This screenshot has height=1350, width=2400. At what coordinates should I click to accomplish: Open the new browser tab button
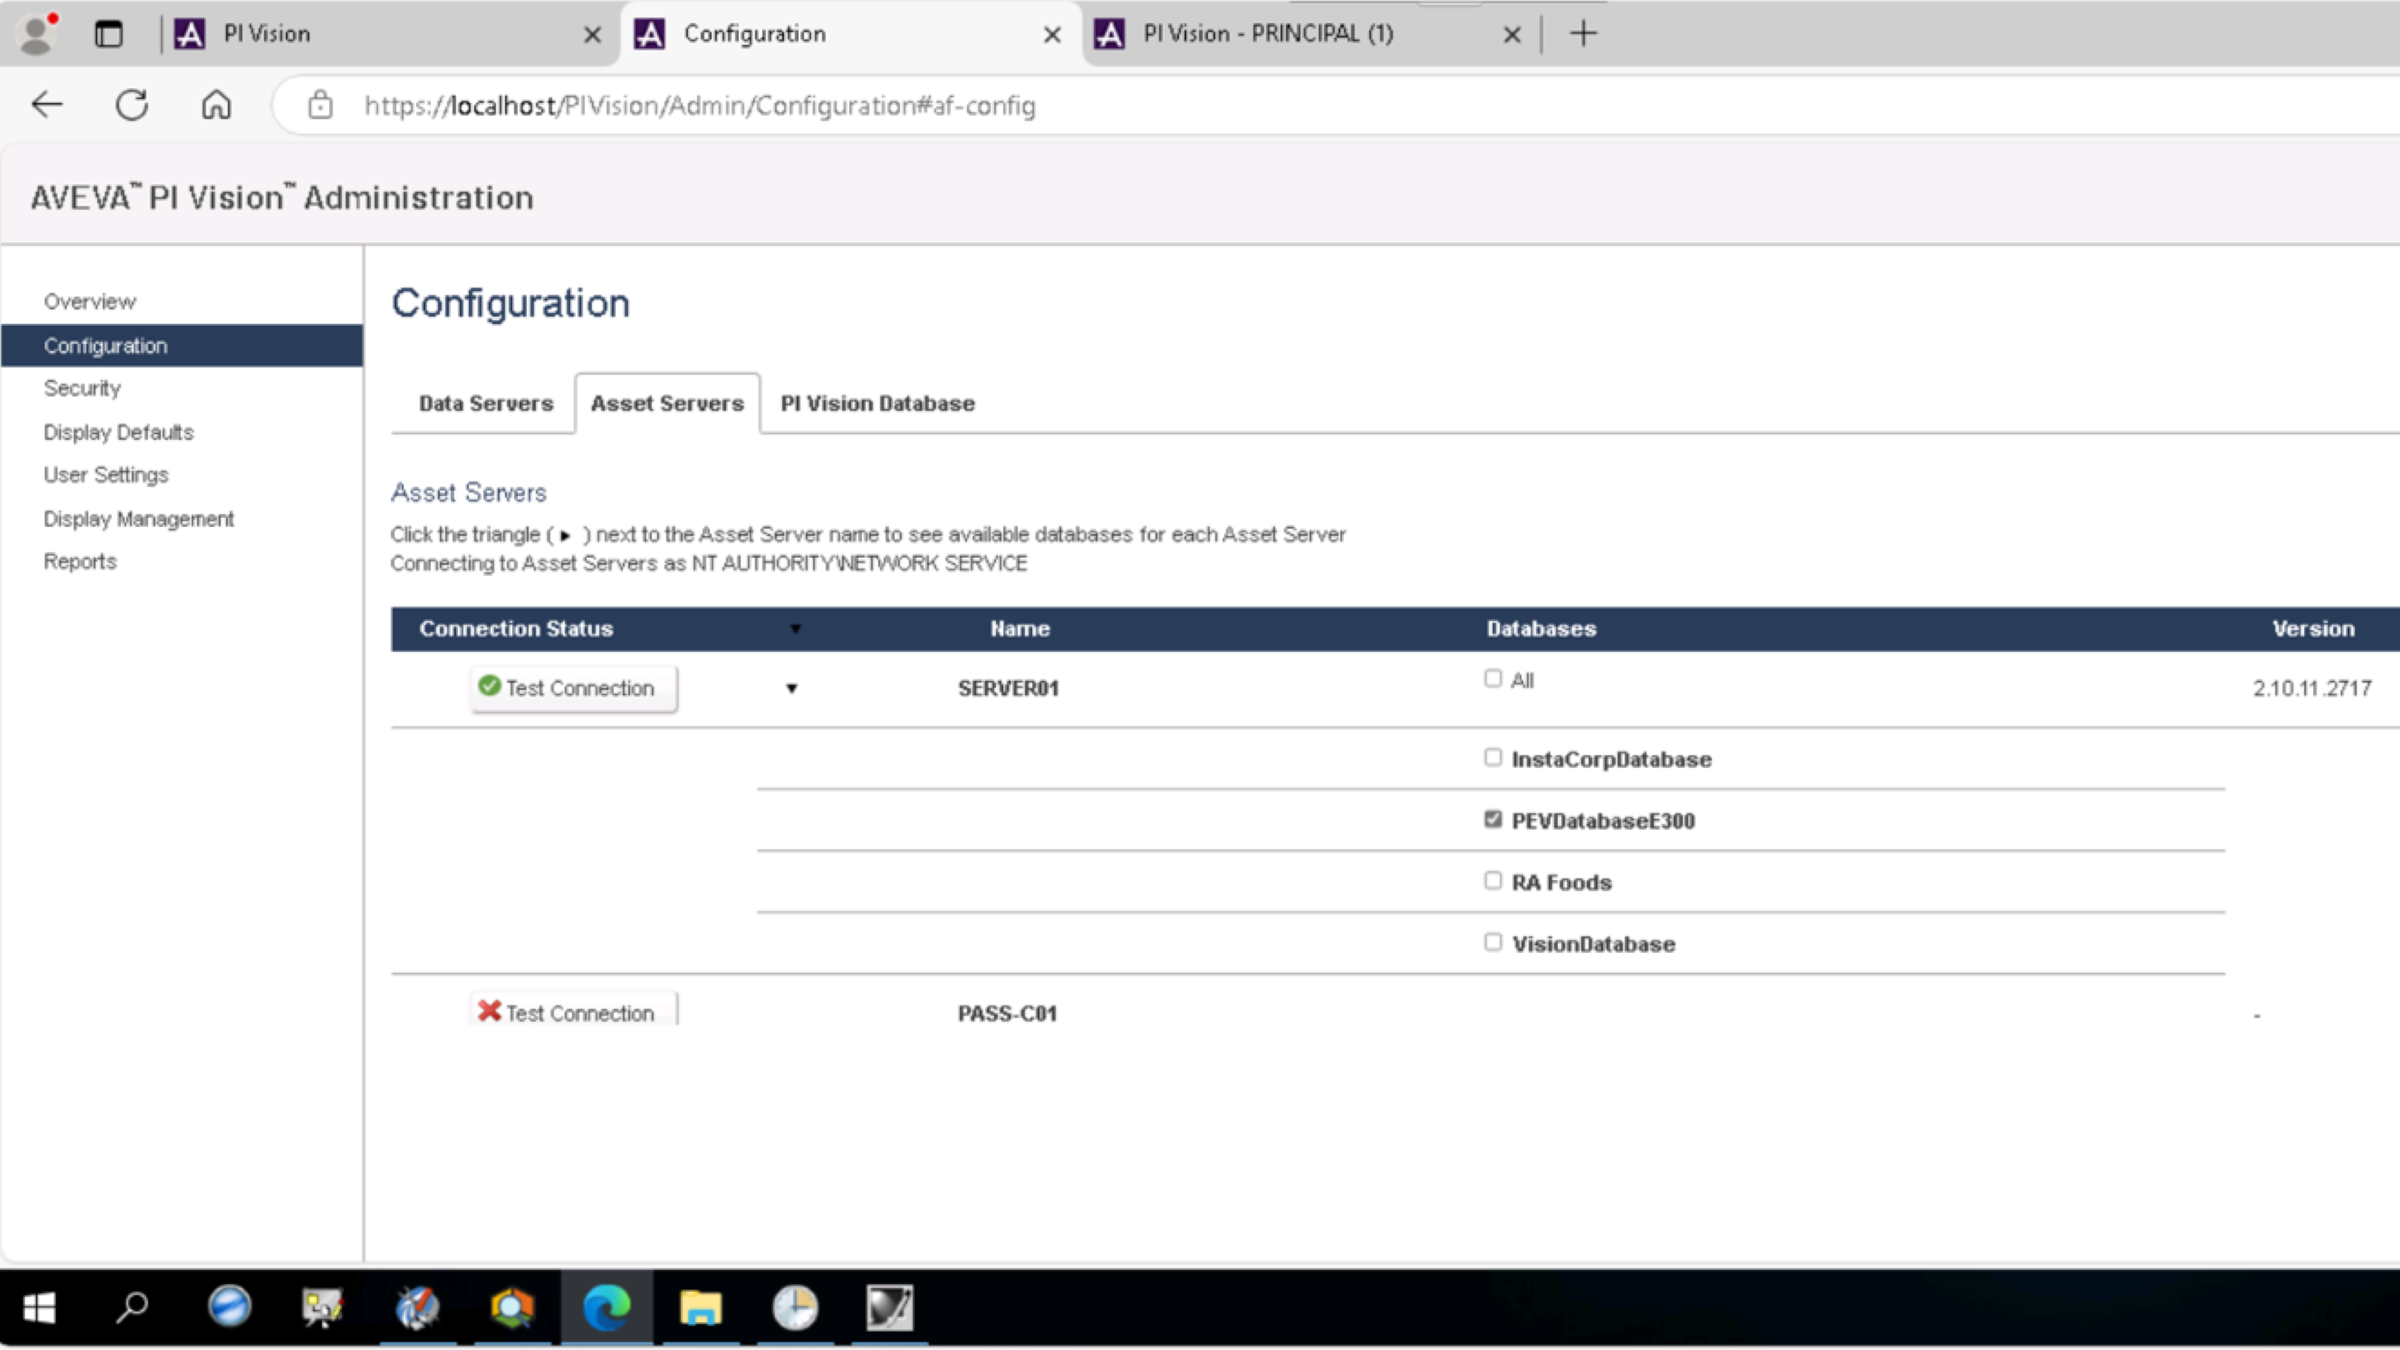pyautogui.click(x=1581, y=33)
